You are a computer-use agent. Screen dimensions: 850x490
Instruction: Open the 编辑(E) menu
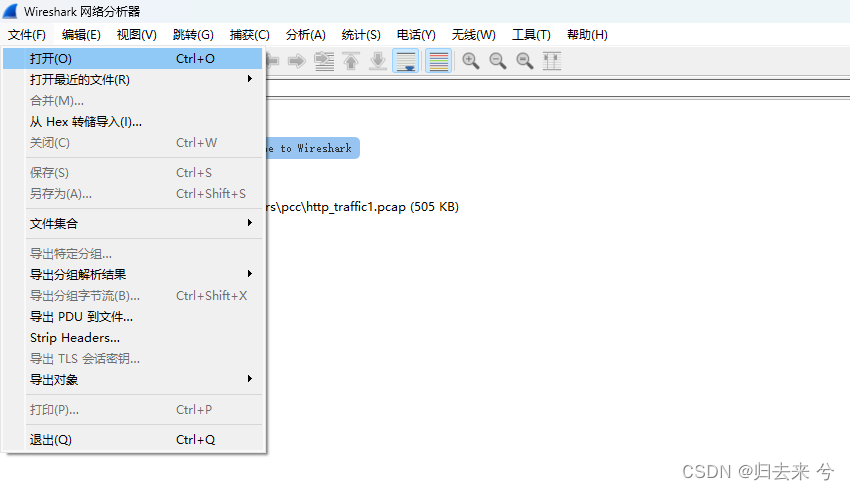[81, 35]
